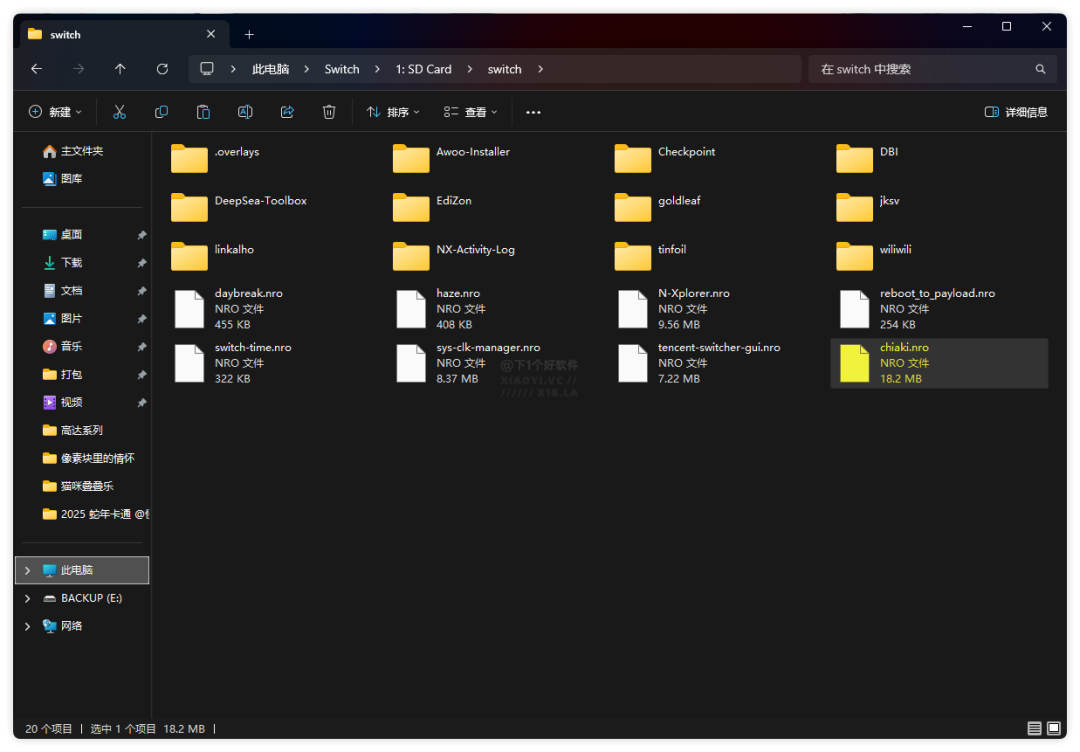Open the 排序 sort dropdown
This screenshot has height=752, width=1080.
(x=393, y=112)
